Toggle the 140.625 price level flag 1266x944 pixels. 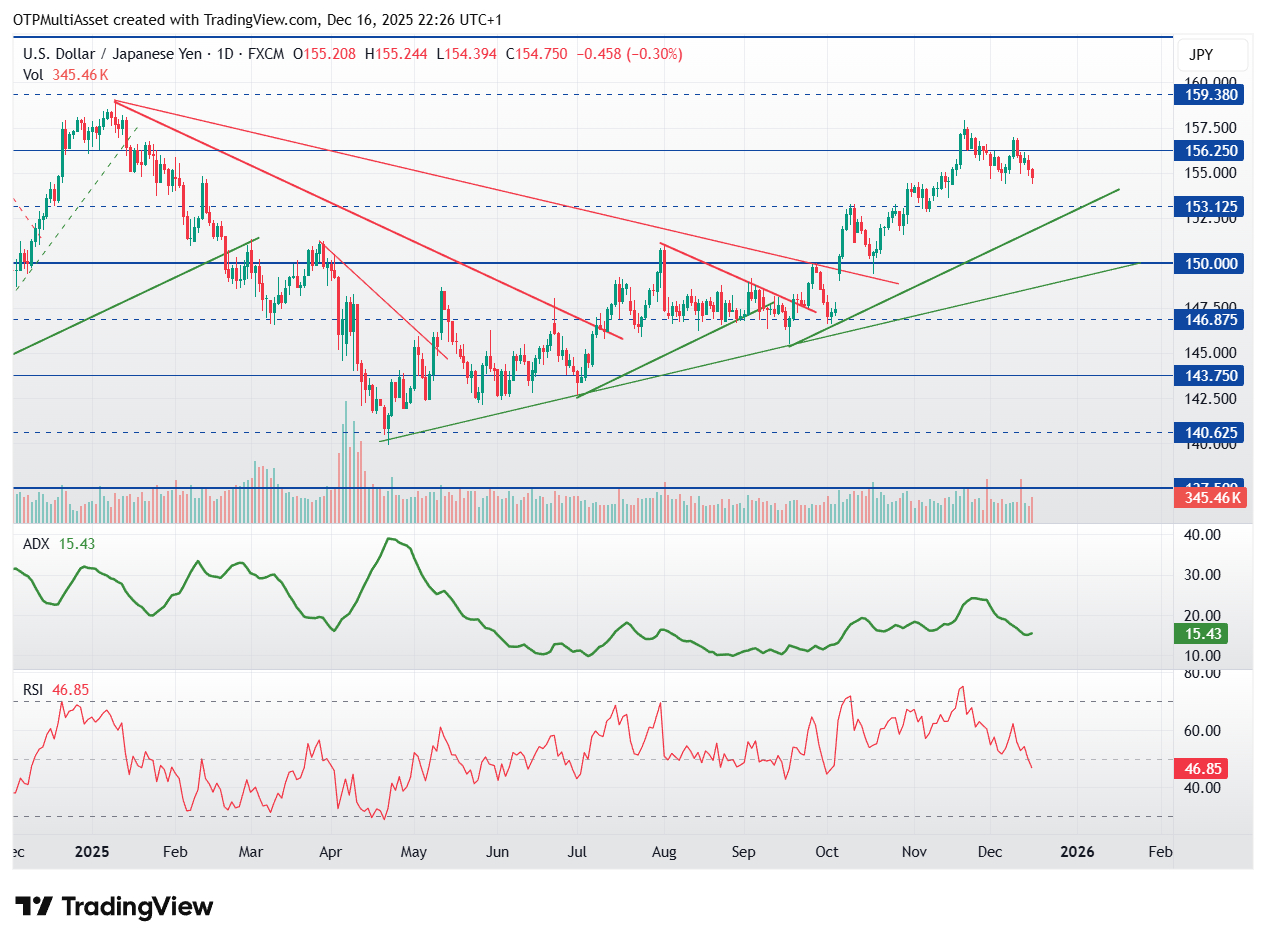click(x=1209, y=432)
